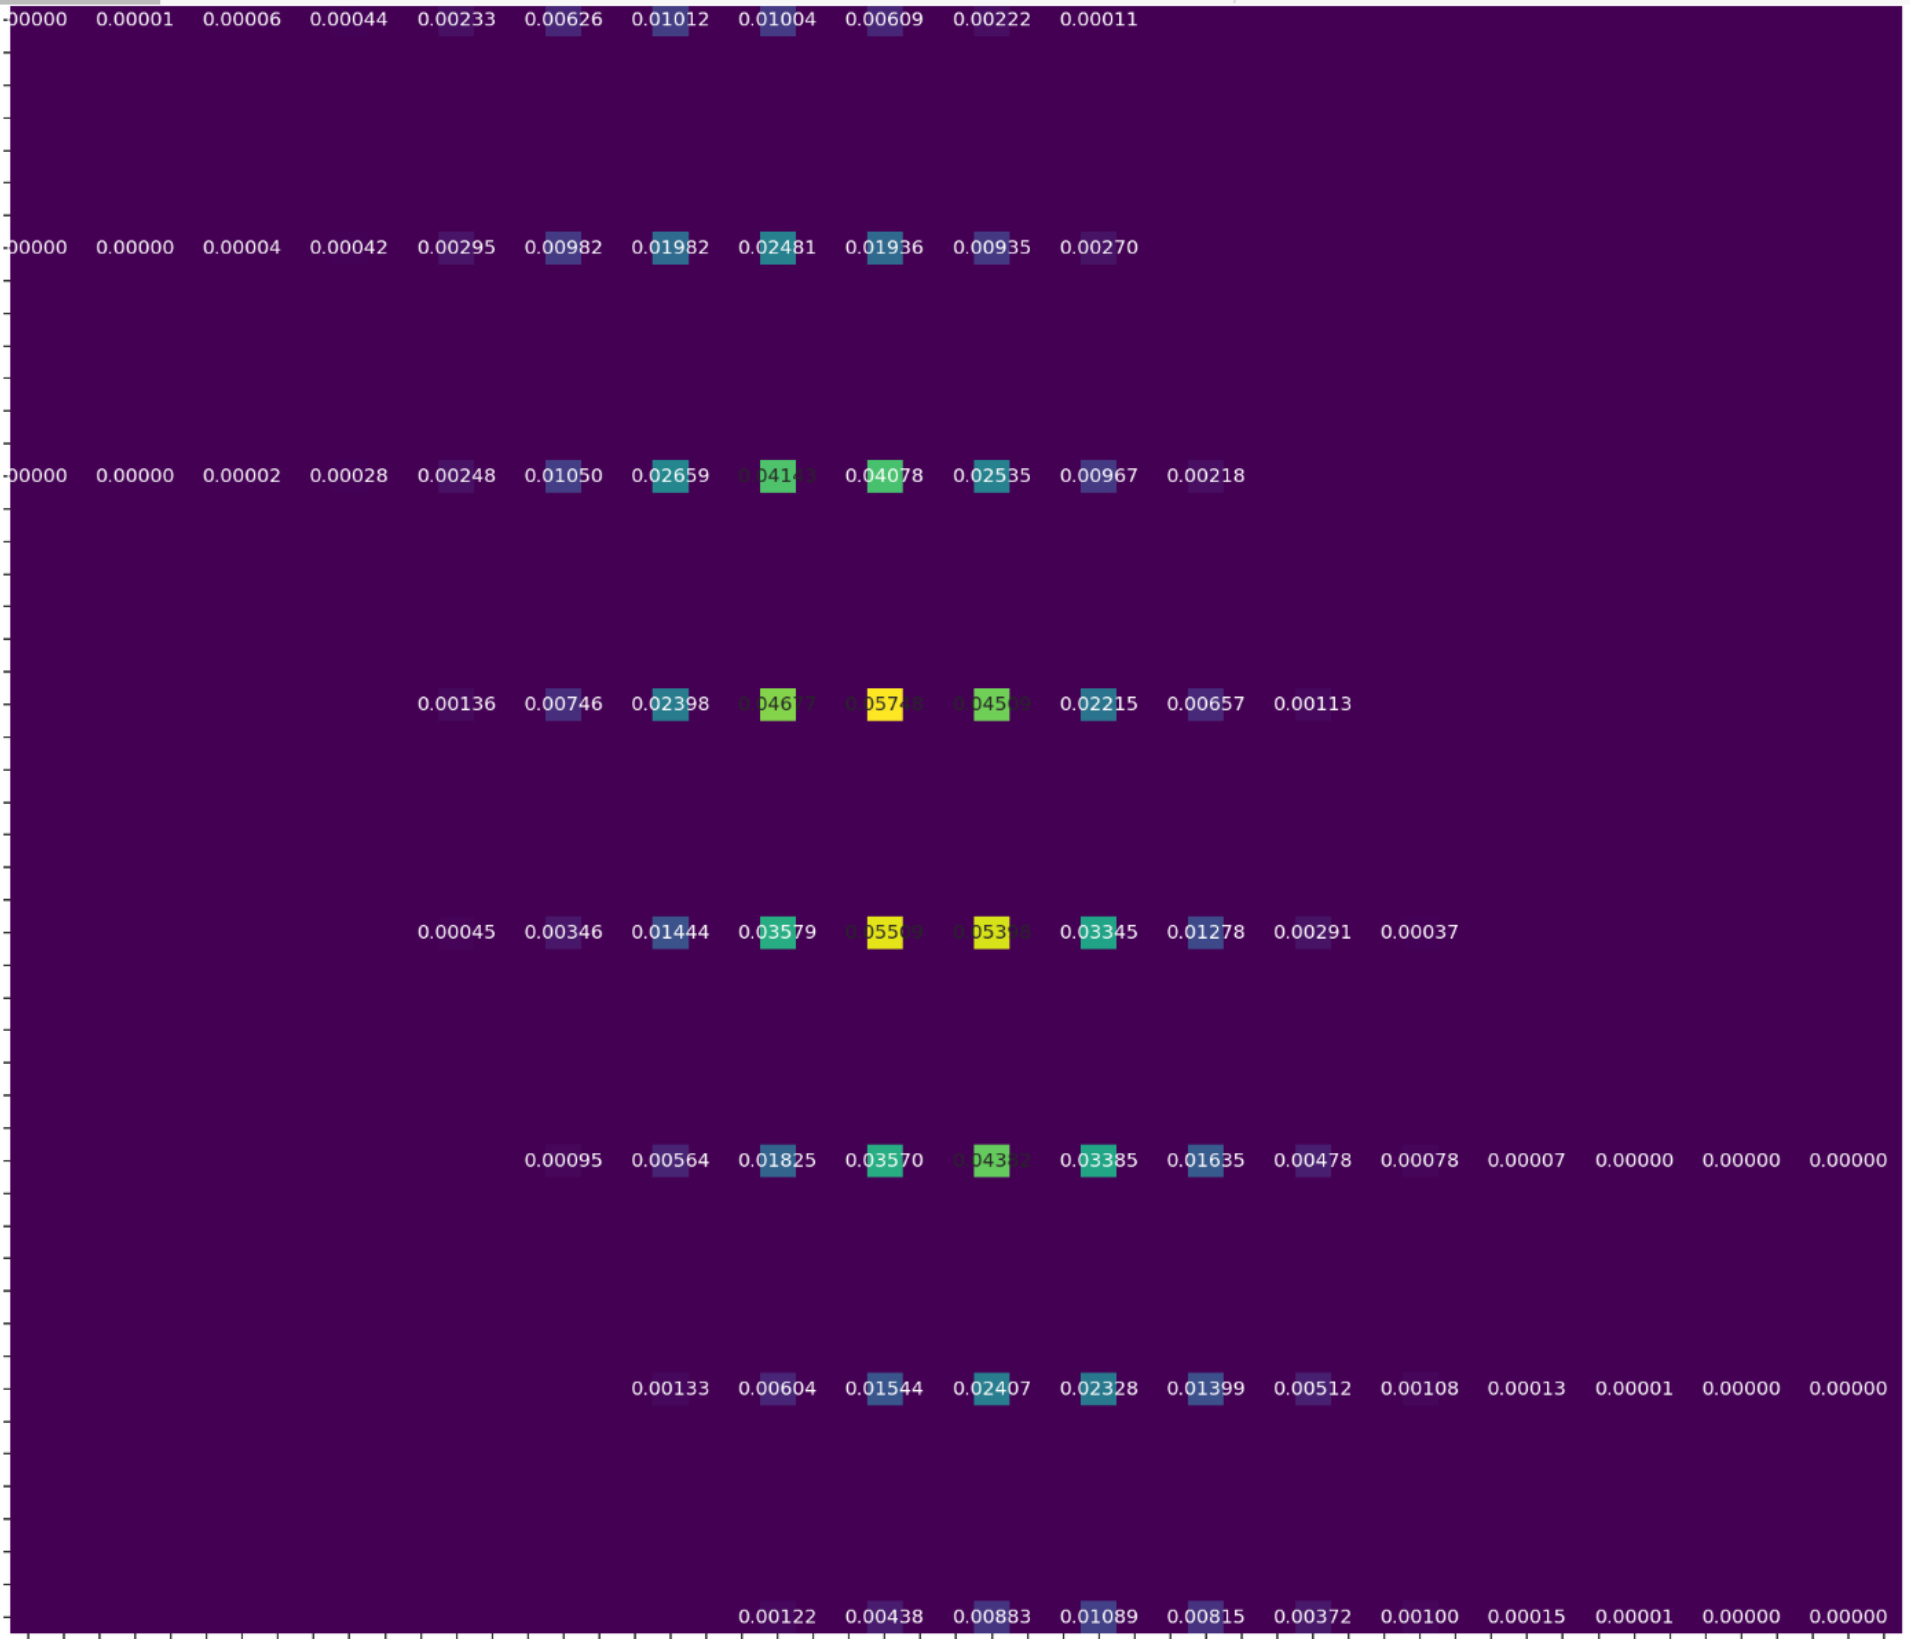Click the cell reading 0.01825
This screenshot has height=1639, width=1910.
click(x=777, y=1160)
